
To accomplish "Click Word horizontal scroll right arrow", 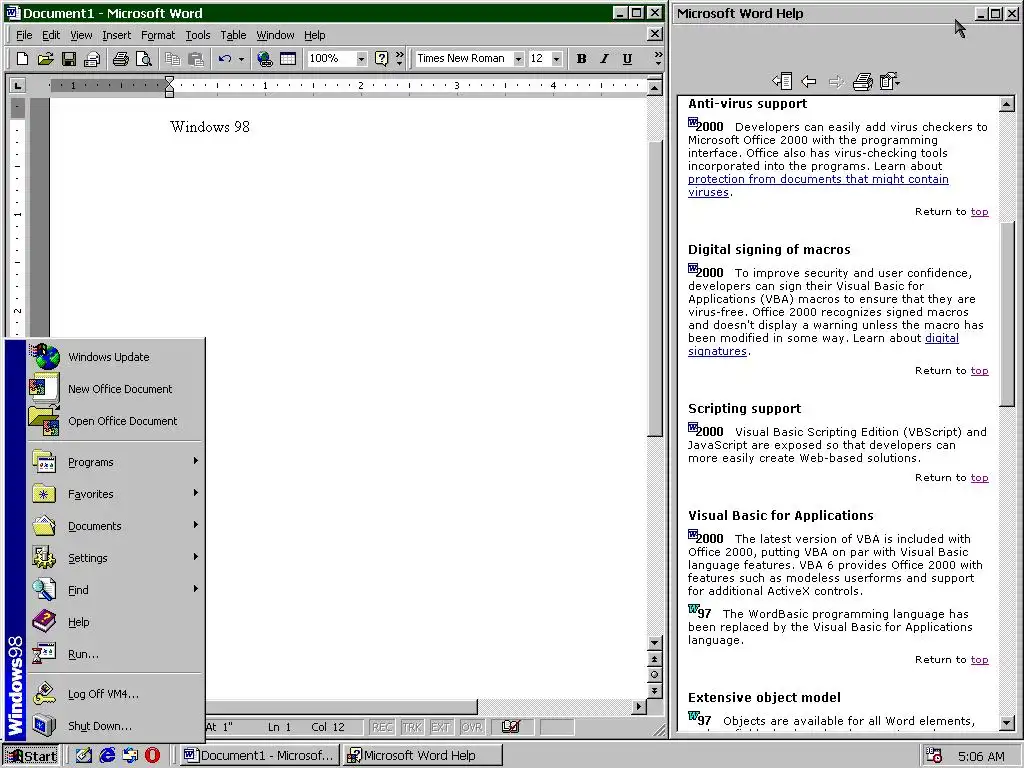I will tap(639, 706).
